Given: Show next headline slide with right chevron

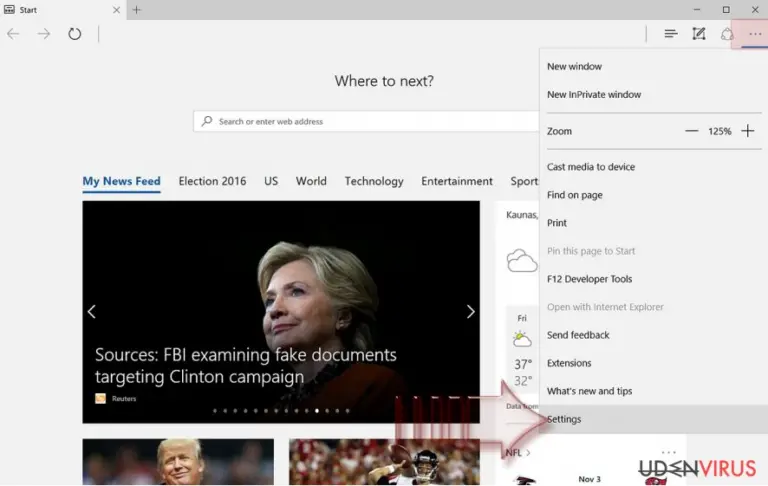Looking at the screenshot, I should [x=470, y=312].
